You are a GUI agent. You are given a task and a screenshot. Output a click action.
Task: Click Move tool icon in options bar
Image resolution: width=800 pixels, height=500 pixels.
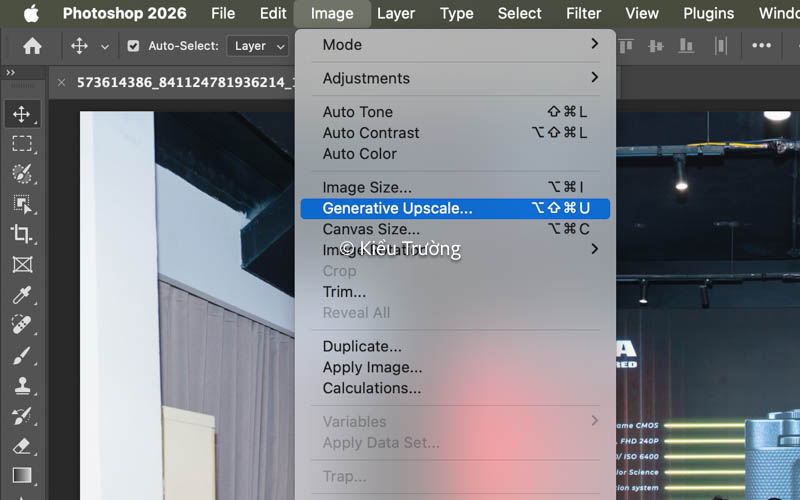coord(79,46)
